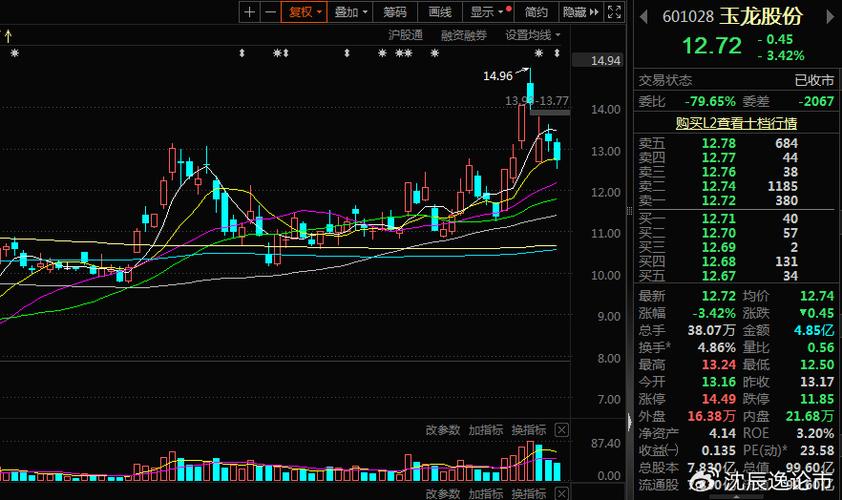
Task: Click the 最高 13.24 value
Action: click(x=718, y=365)
